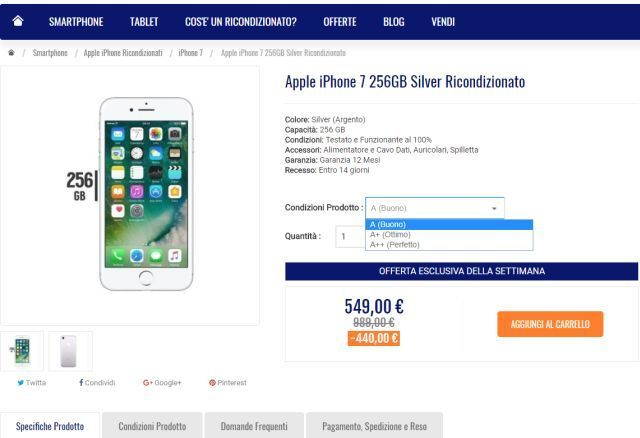Click the home icon in navigation bar
Image resolution: width=640 pixels, height=438 pixels.
18,21
